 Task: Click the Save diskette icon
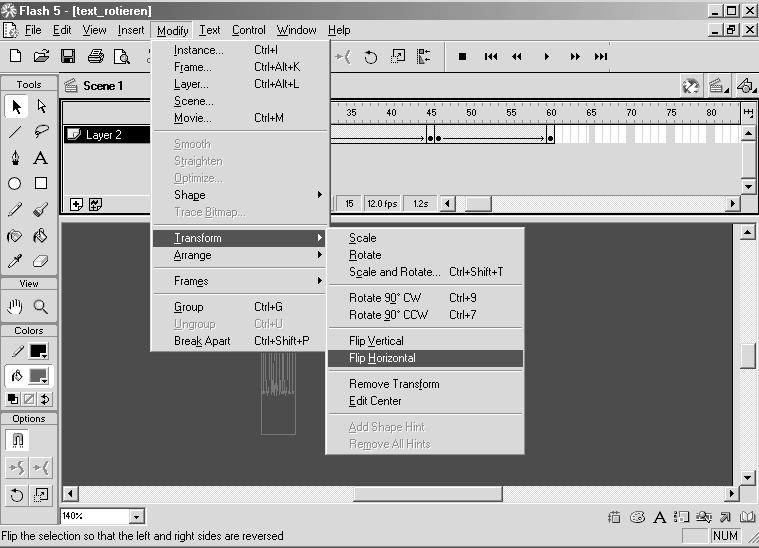click(68, 56)
